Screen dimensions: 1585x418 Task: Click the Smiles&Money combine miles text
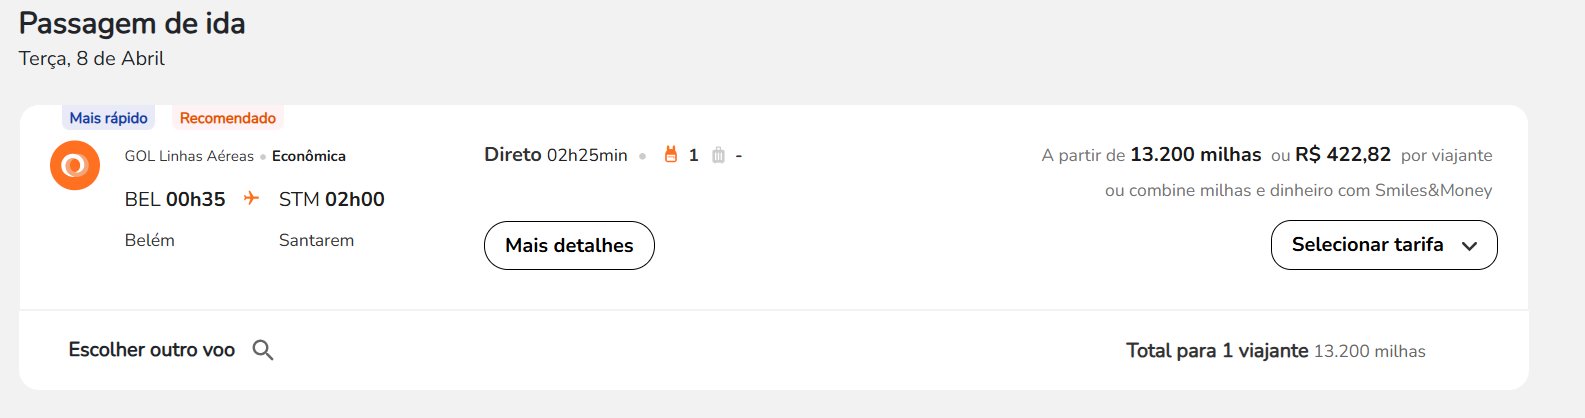tap(1298, 190)
